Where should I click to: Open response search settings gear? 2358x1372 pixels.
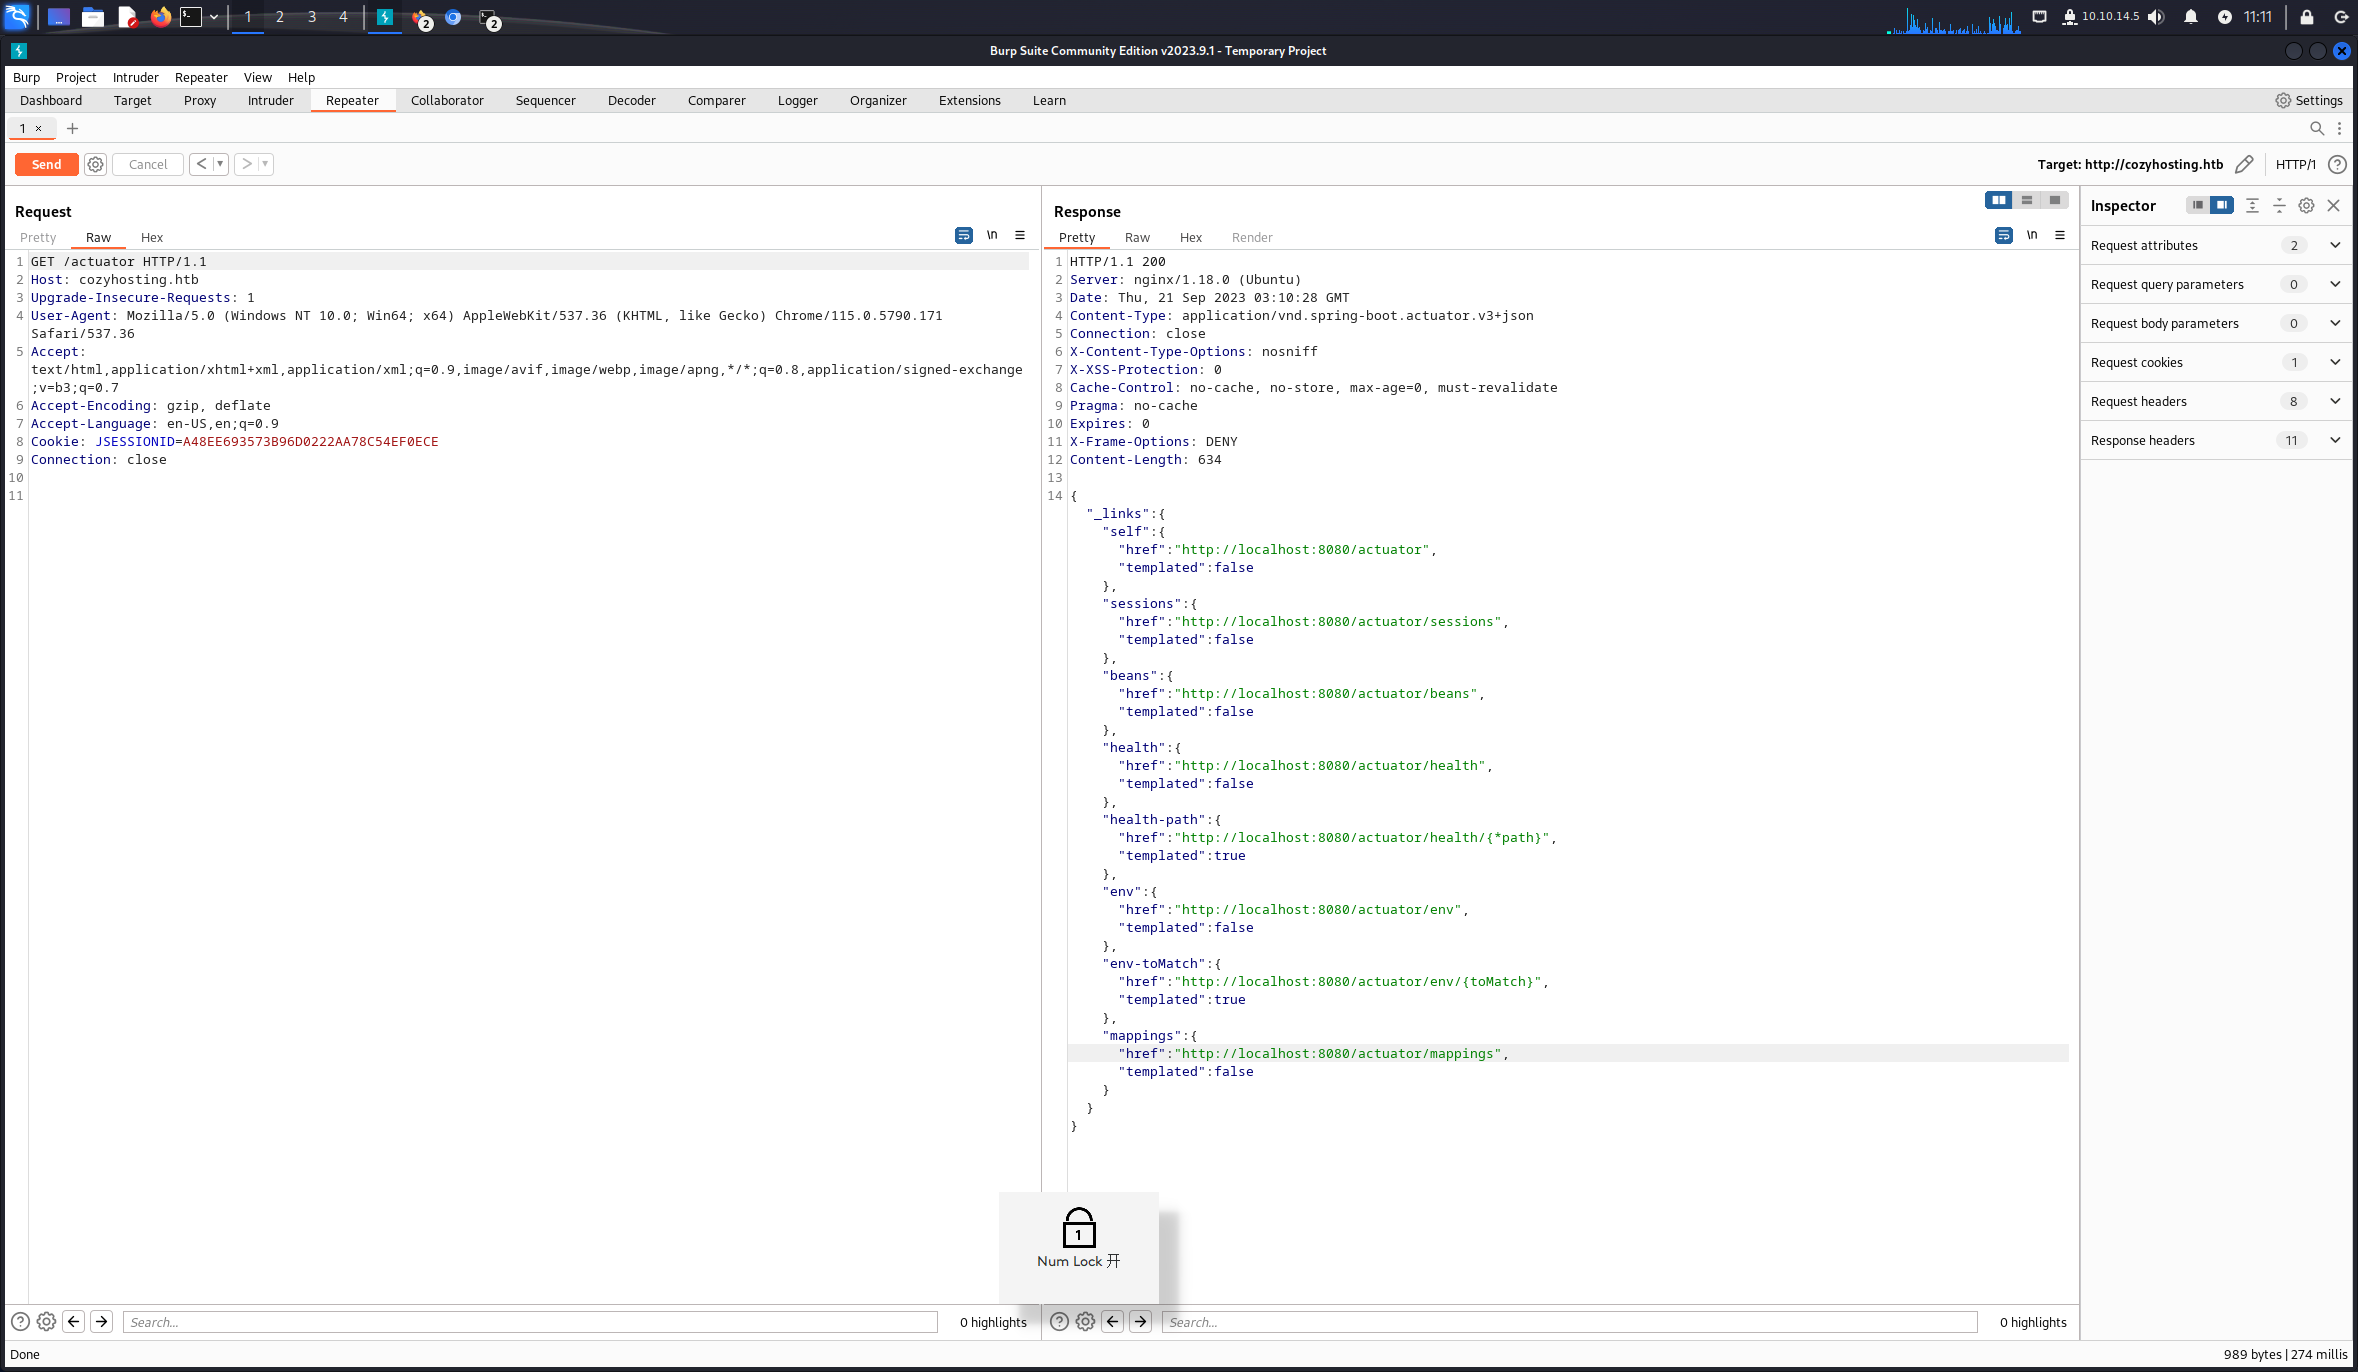click(1085, 1322)
